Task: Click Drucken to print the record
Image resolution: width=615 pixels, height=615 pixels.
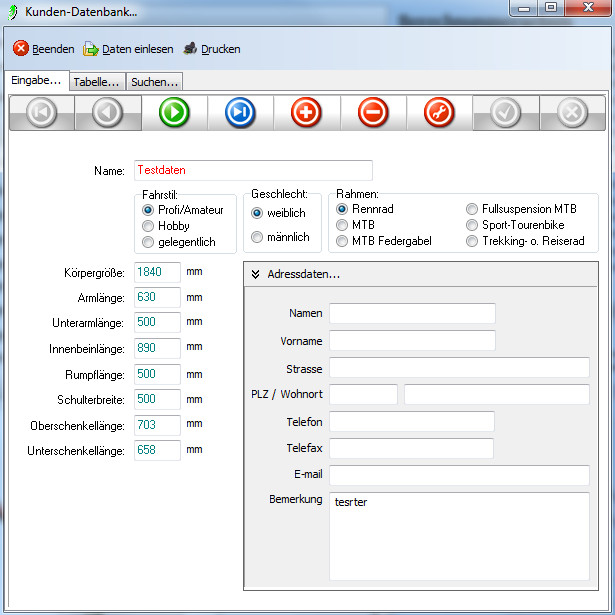Action: [211, 48]
